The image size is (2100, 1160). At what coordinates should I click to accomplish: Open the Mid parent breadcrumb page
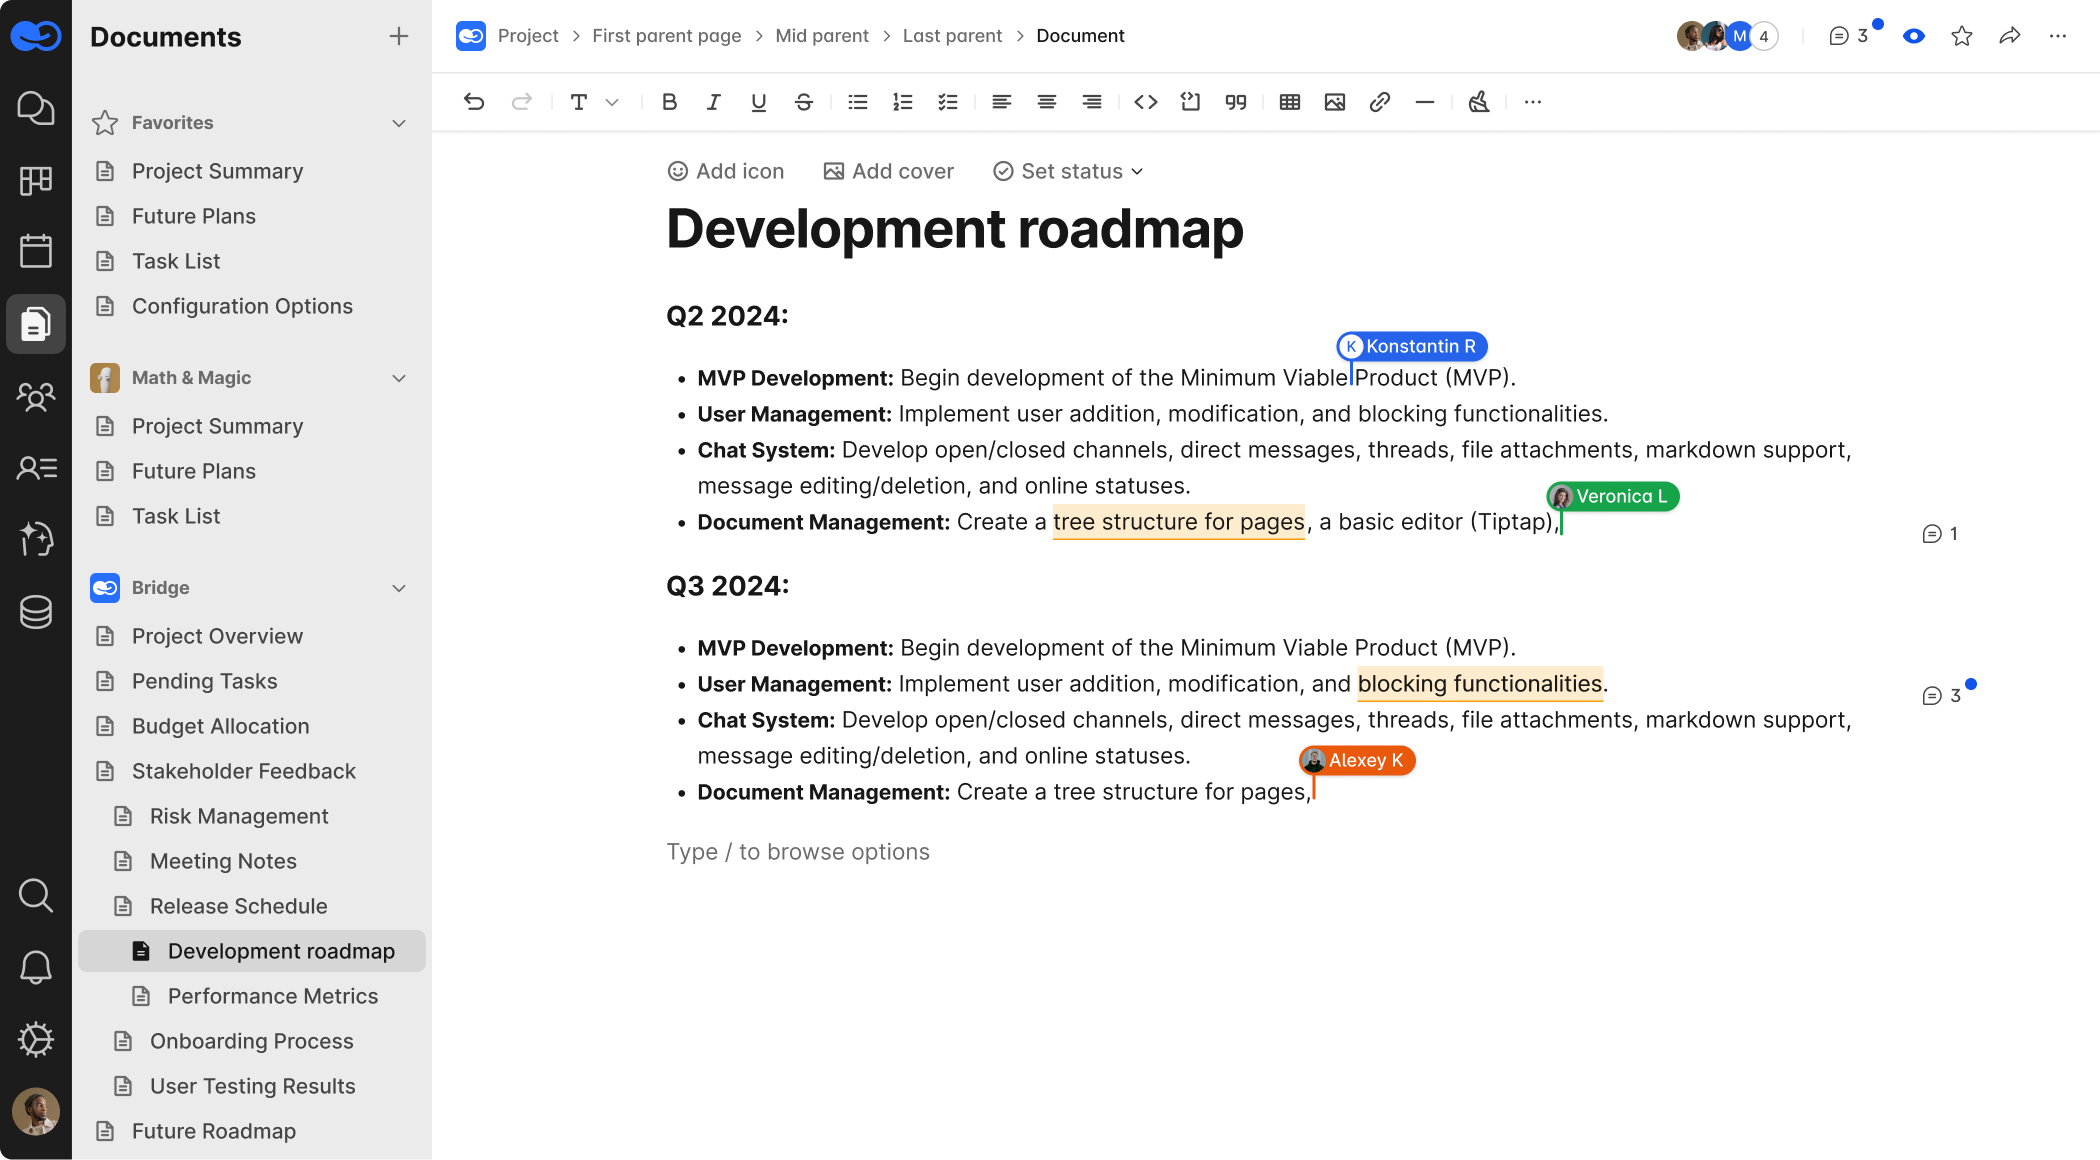pos(822,35)
